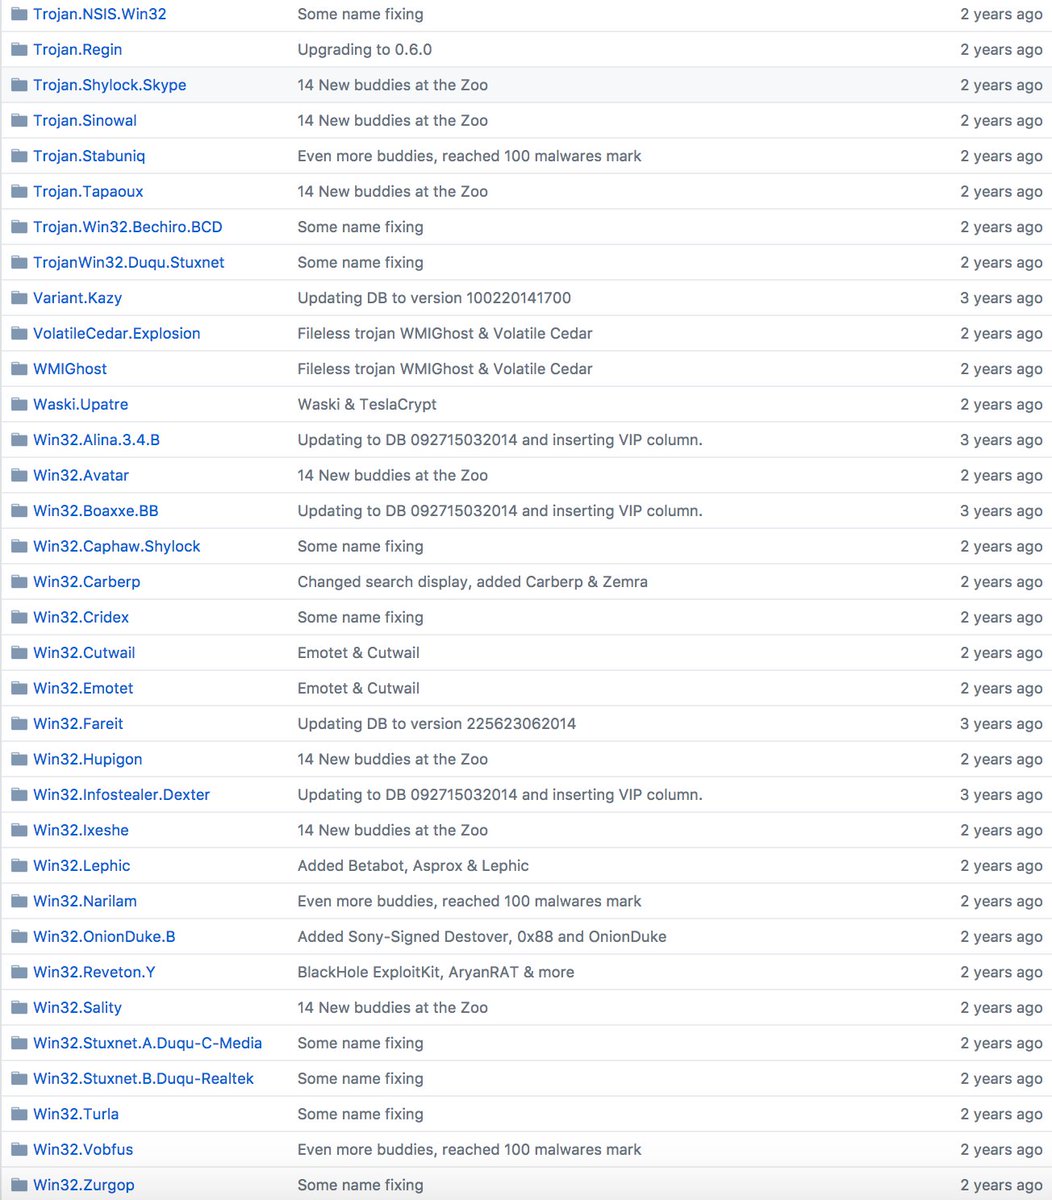Click '2 years ago' timestamp on Win32.Carberp row

coord(1001,581)
